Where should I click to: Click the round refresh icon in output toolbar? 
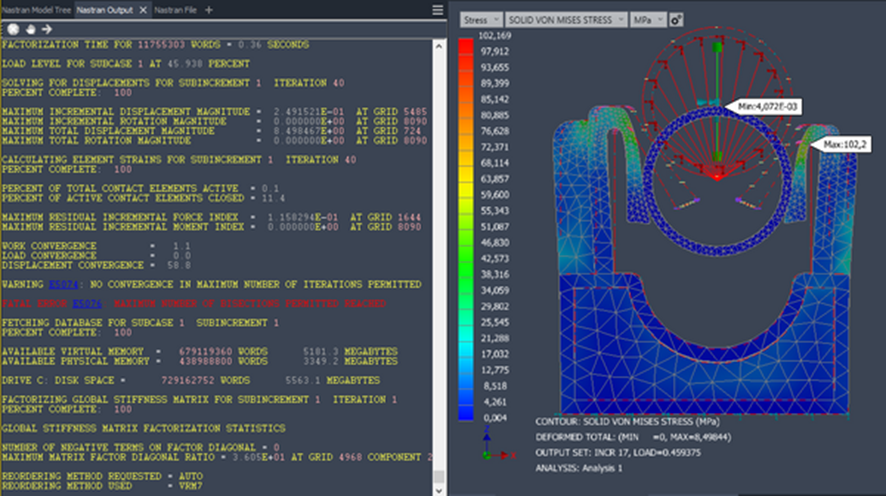(x=12, y=29)
